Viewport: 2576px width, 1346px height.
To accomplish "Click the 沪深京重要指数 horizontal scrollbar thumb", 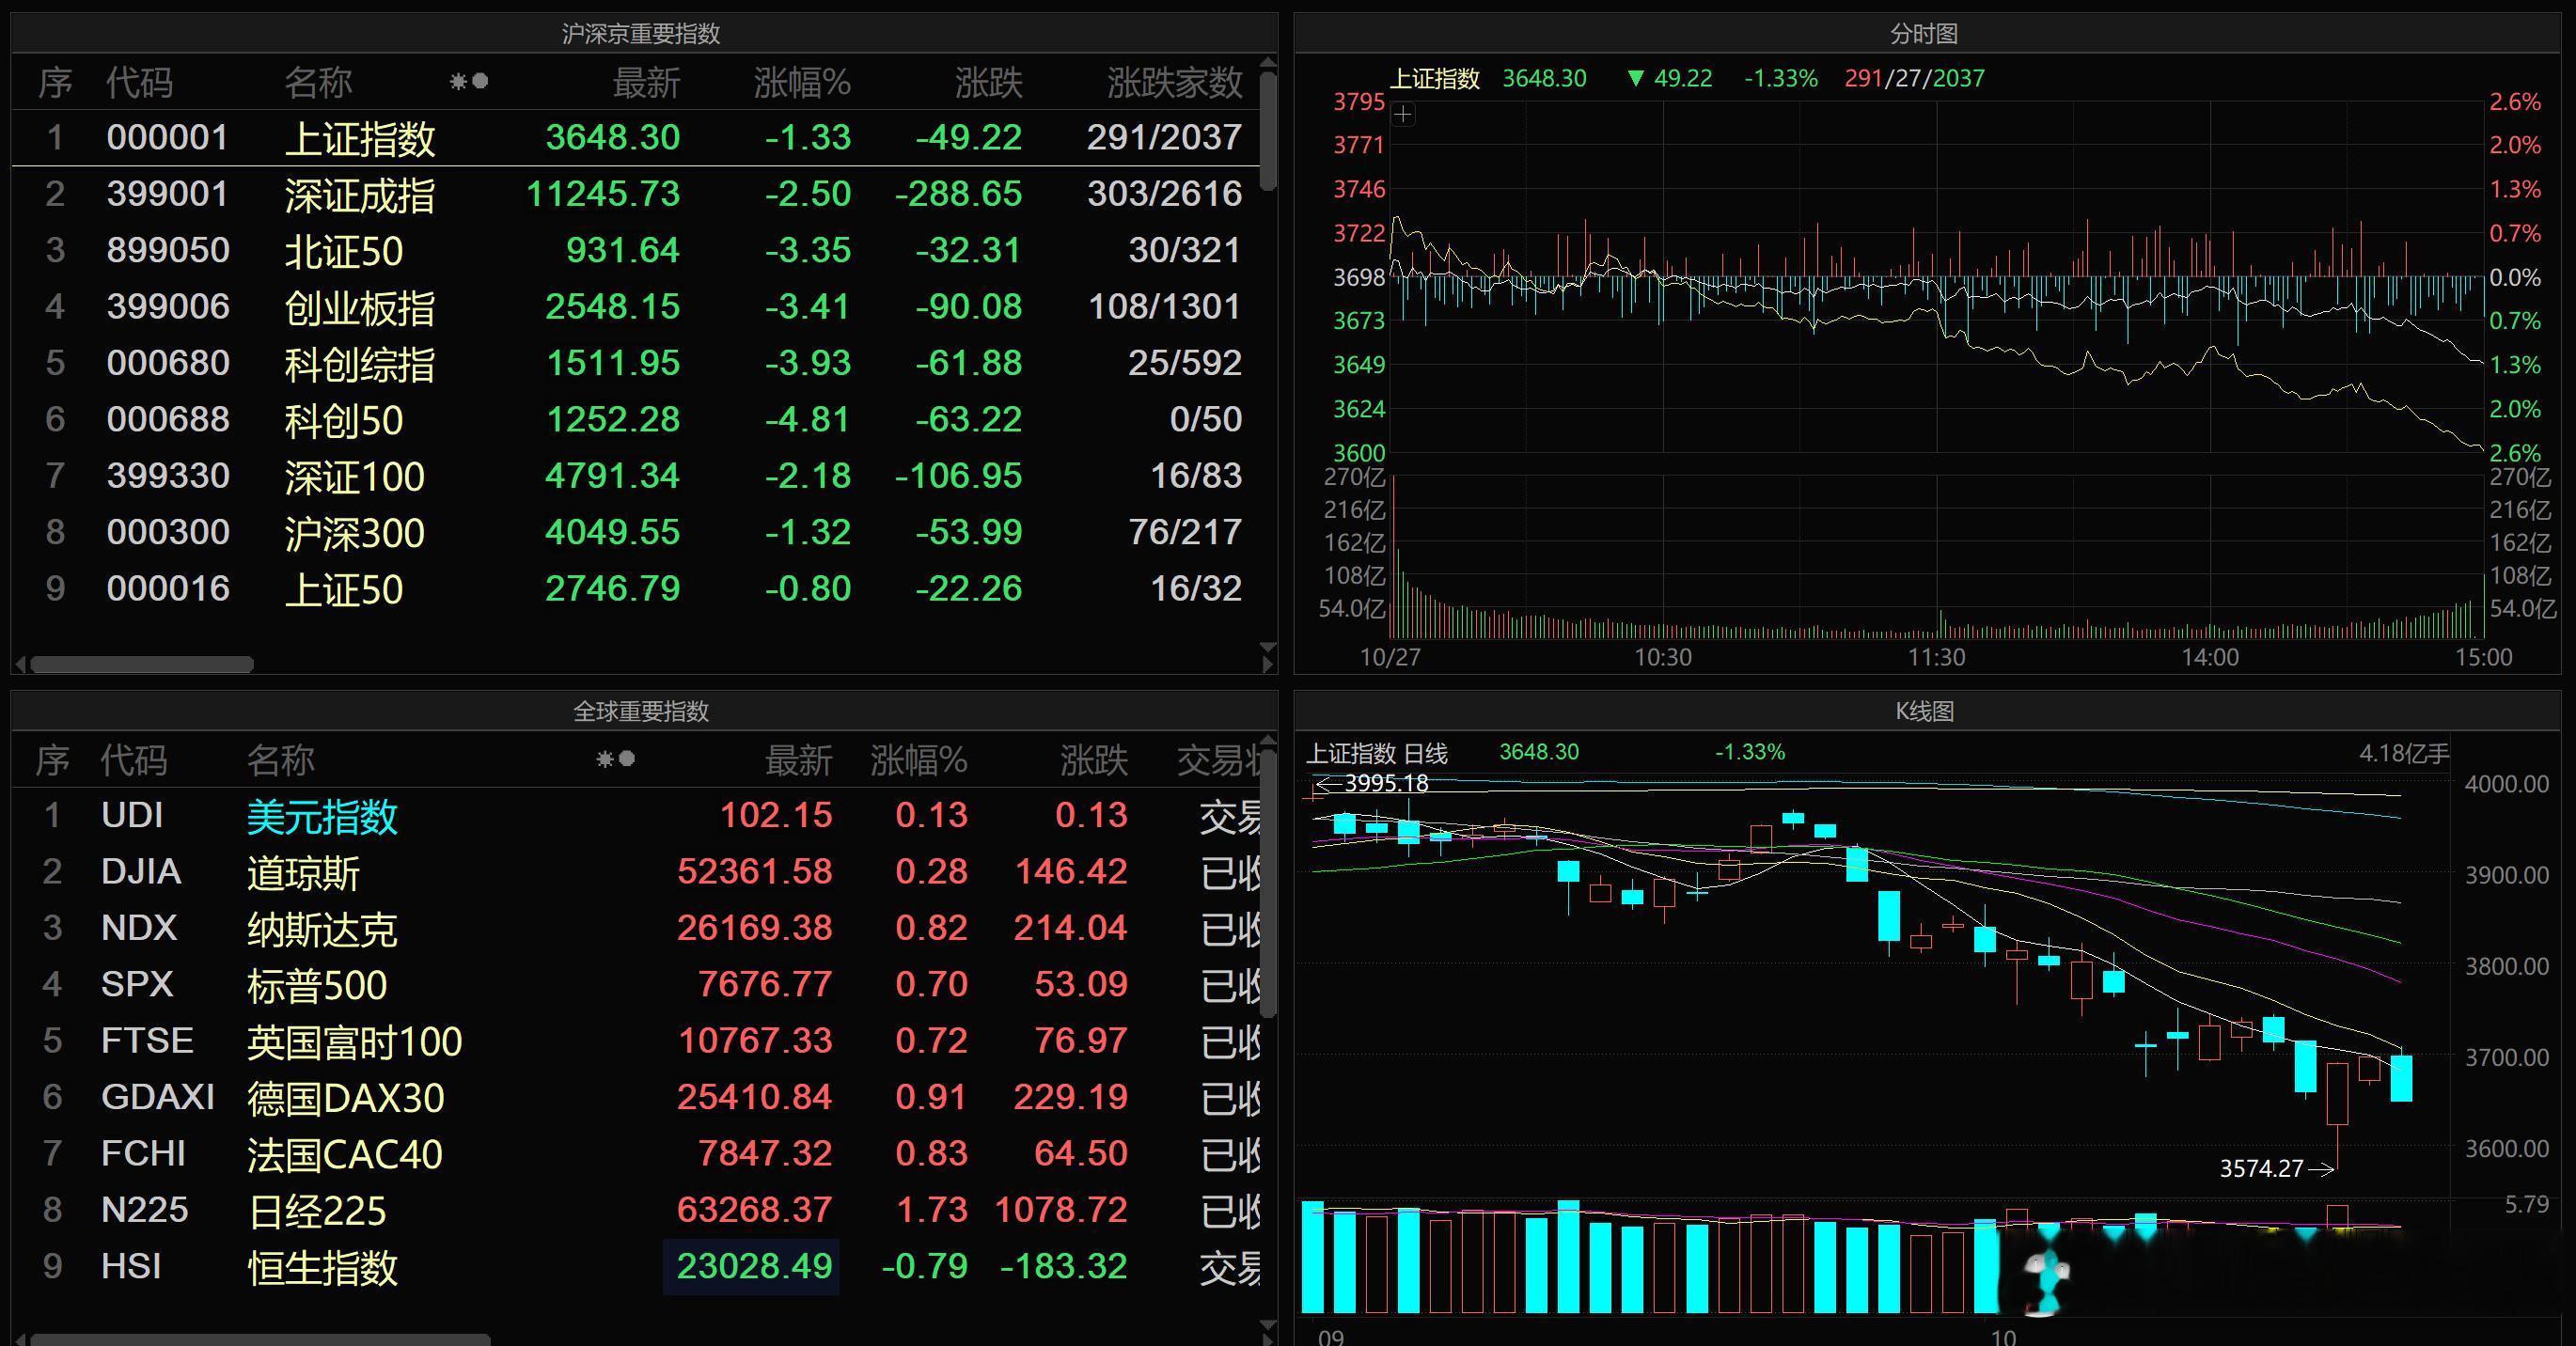I will pyautogui.click(x=141, y=664).
